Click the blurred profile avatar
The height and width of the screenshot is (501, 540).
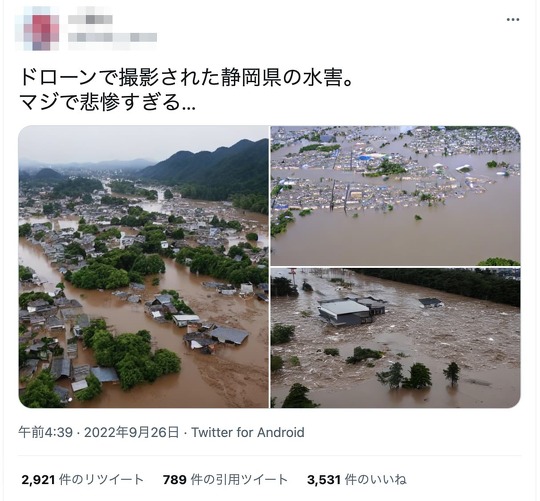click(39, 29)
